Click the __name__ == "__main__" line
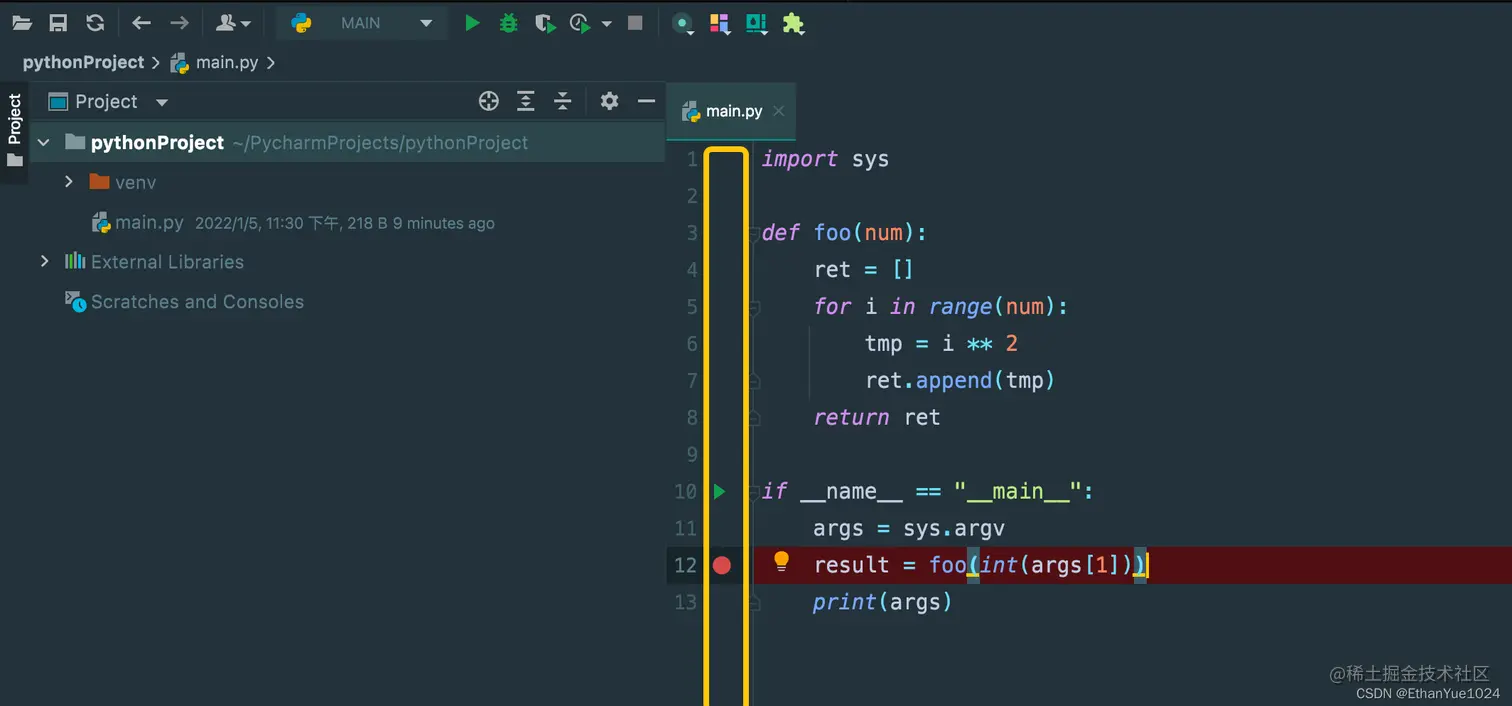Viewport: 1512px width, 706px height. click(x=929, y=492)
